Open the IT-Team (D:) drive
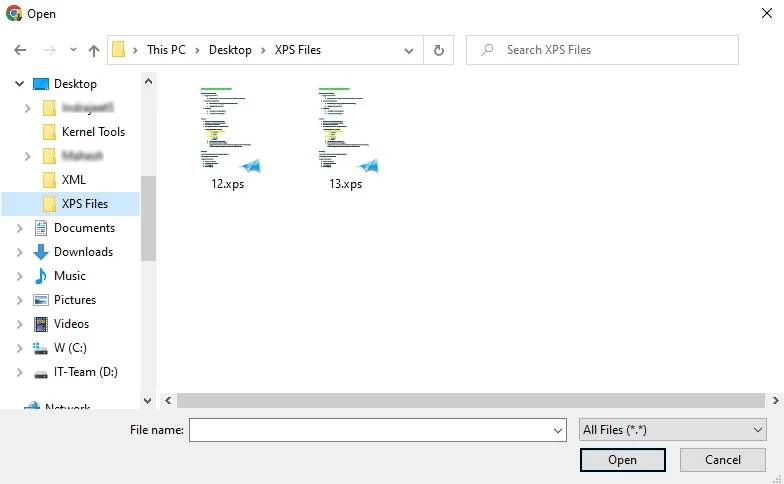784x484 pixels. click(86, 372)
